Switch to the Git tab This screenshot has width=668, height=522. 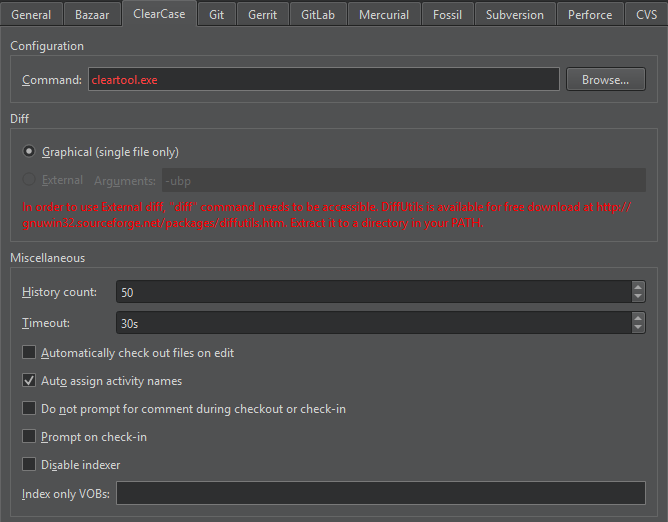click(216, 15)
